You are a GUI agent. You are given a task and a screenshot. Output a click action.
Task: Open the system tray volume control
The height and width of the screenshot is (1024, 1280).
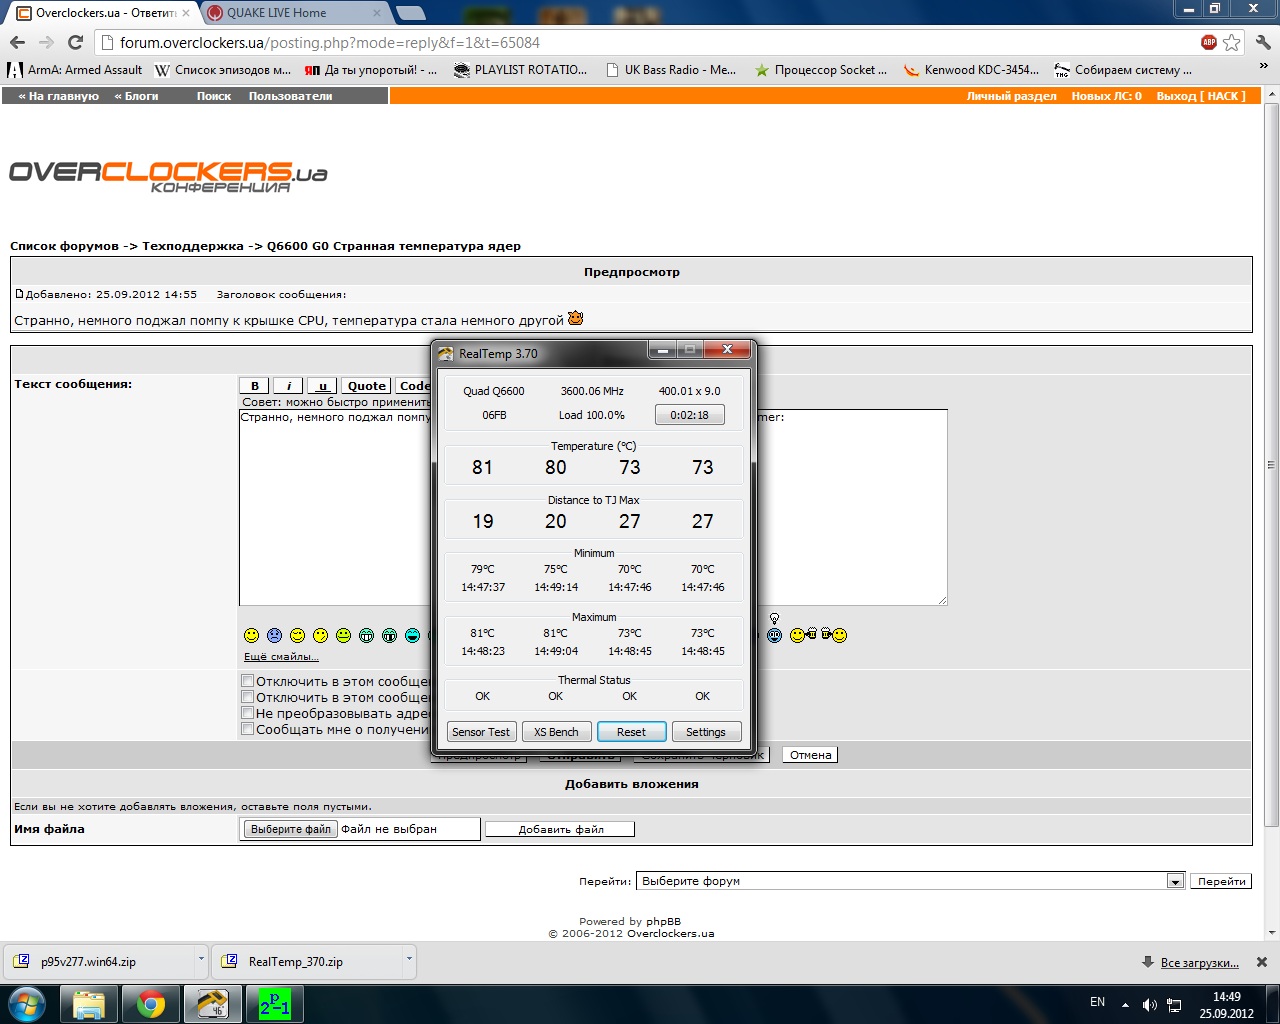tap(1150, 1004)
